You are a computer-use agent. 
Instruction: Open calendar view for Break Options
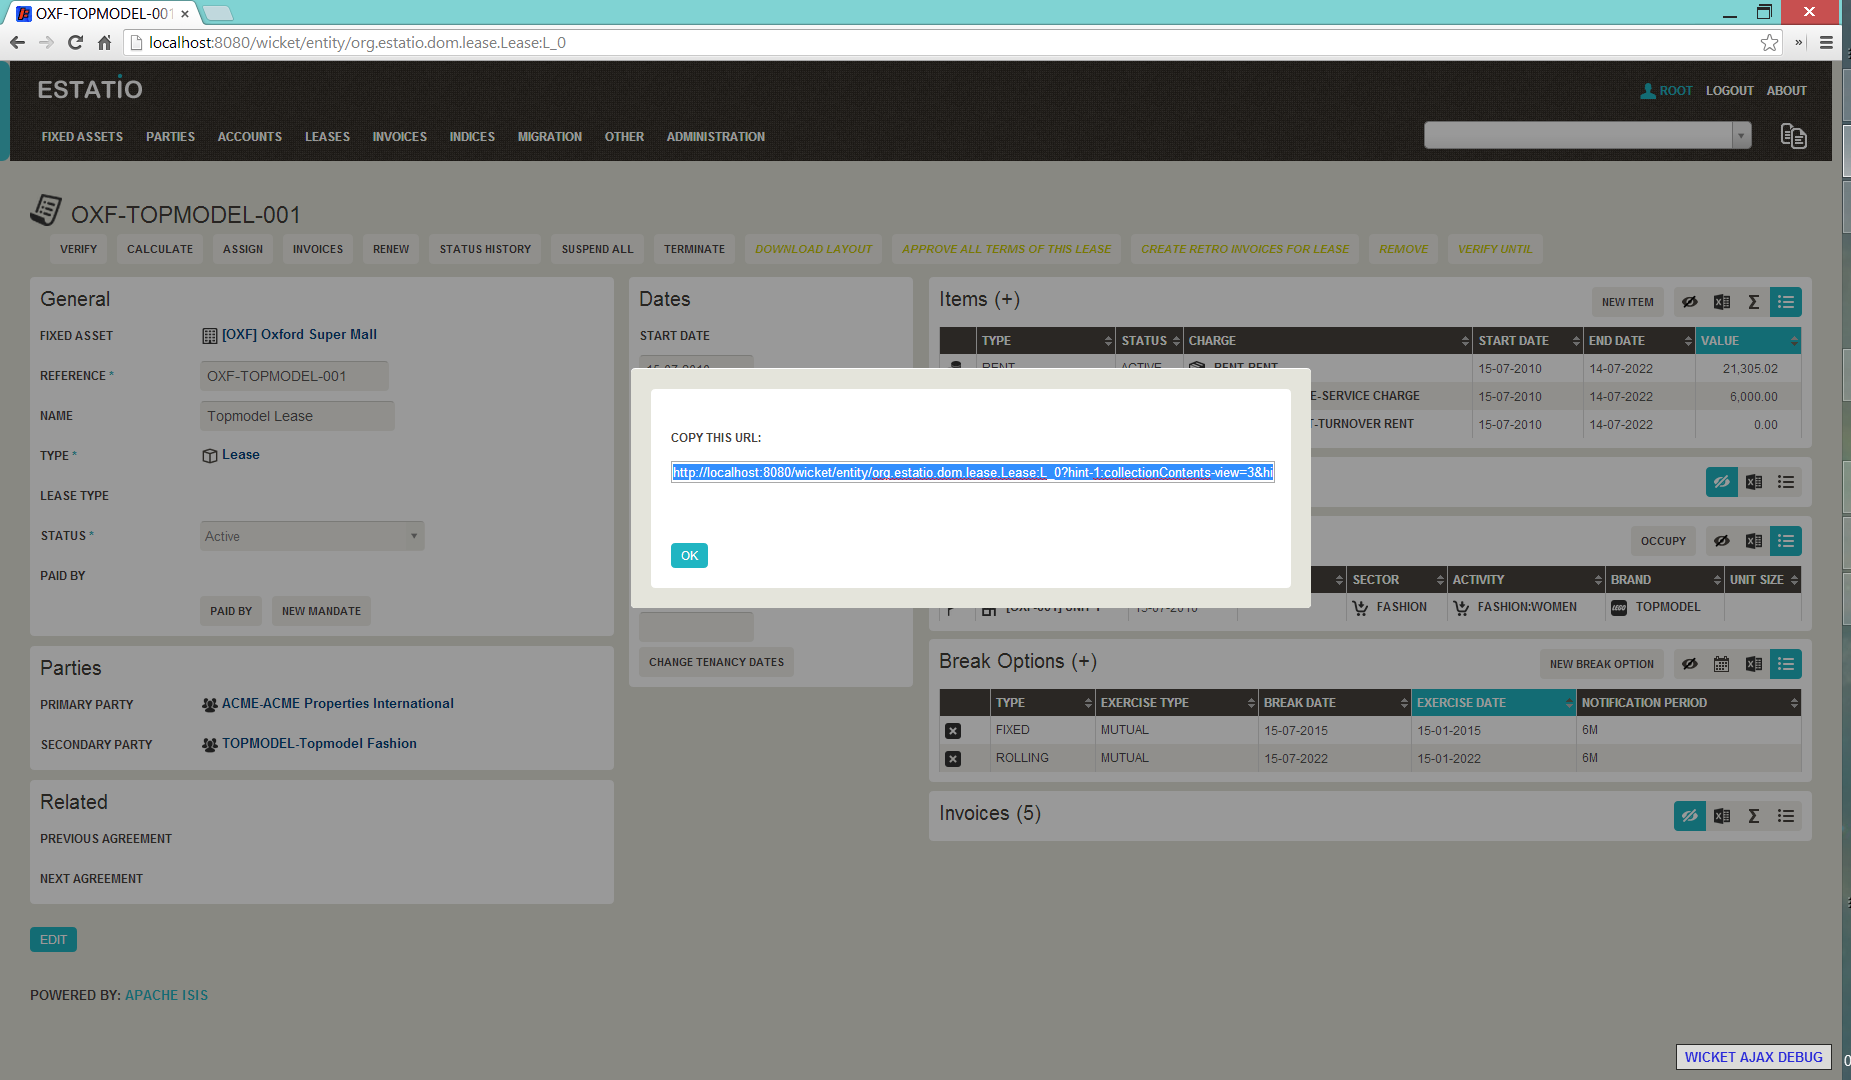pyautogui.click(x=1721, y=664)
